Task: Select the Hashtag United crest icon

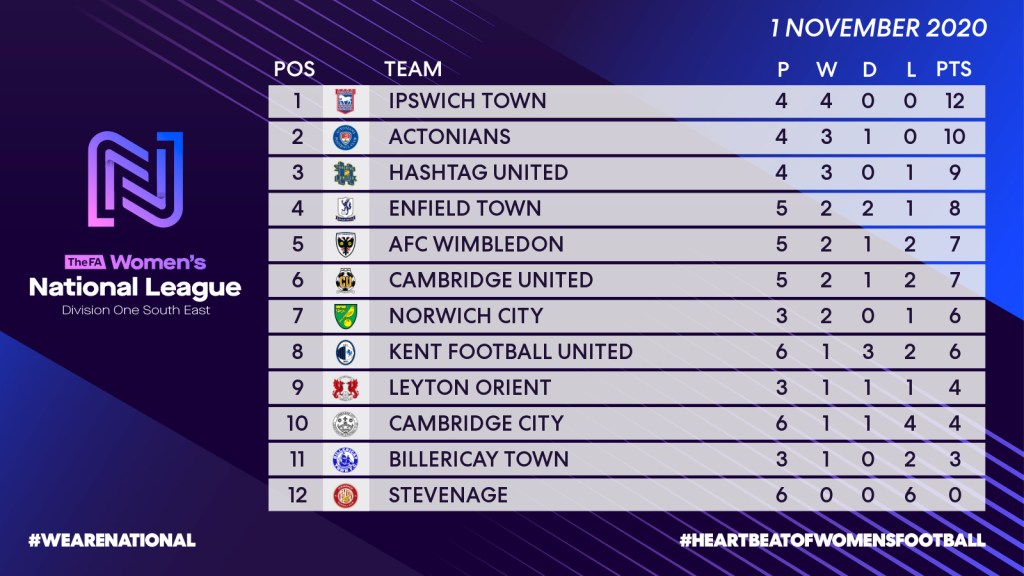Action: [345, 173]
